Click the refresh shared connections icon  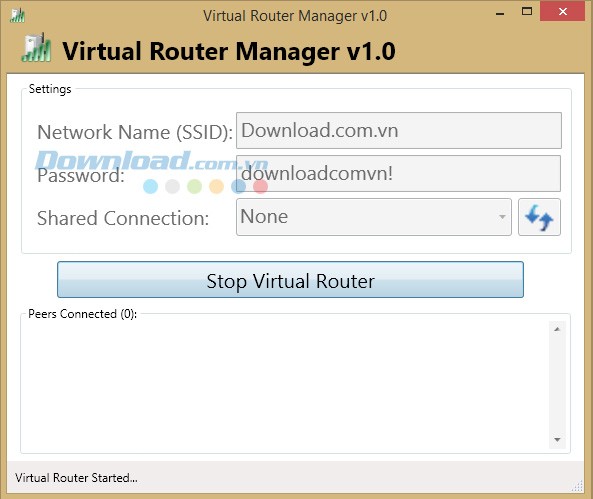pyautogui.click(x=539, y=217)
